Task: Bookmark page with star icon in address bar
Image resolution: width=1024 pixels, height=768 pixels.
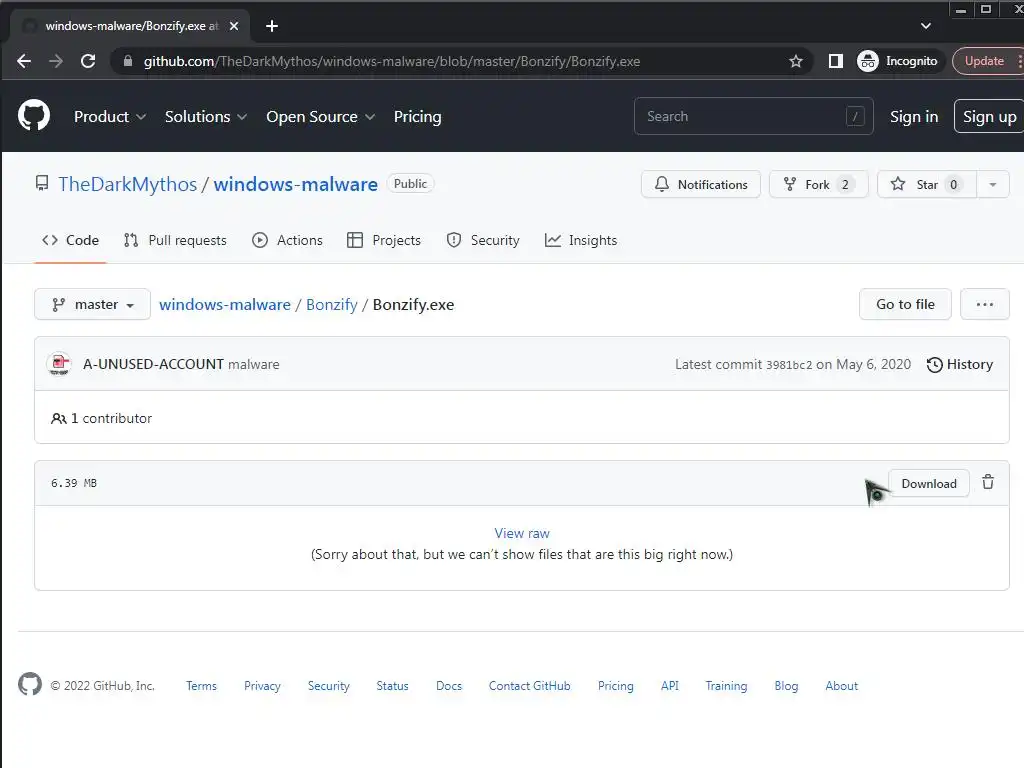Action: coord(795,61)
